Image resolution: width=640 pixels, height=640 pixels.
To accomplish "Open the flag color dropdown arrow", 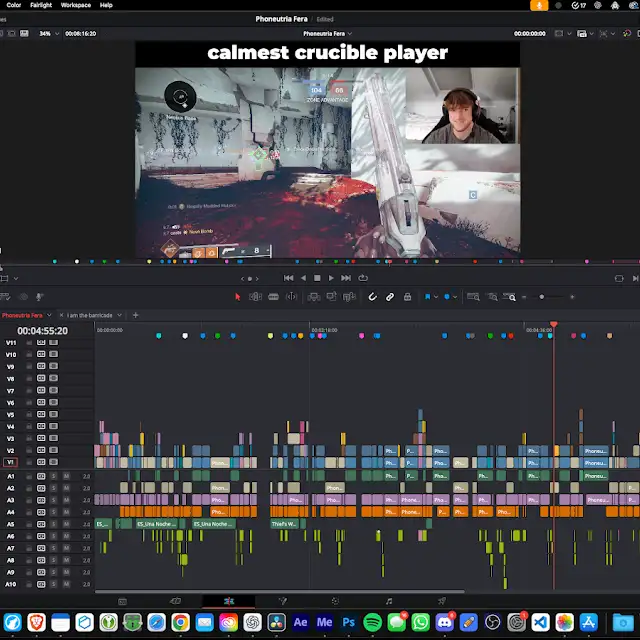I will [x=436, y=297].
